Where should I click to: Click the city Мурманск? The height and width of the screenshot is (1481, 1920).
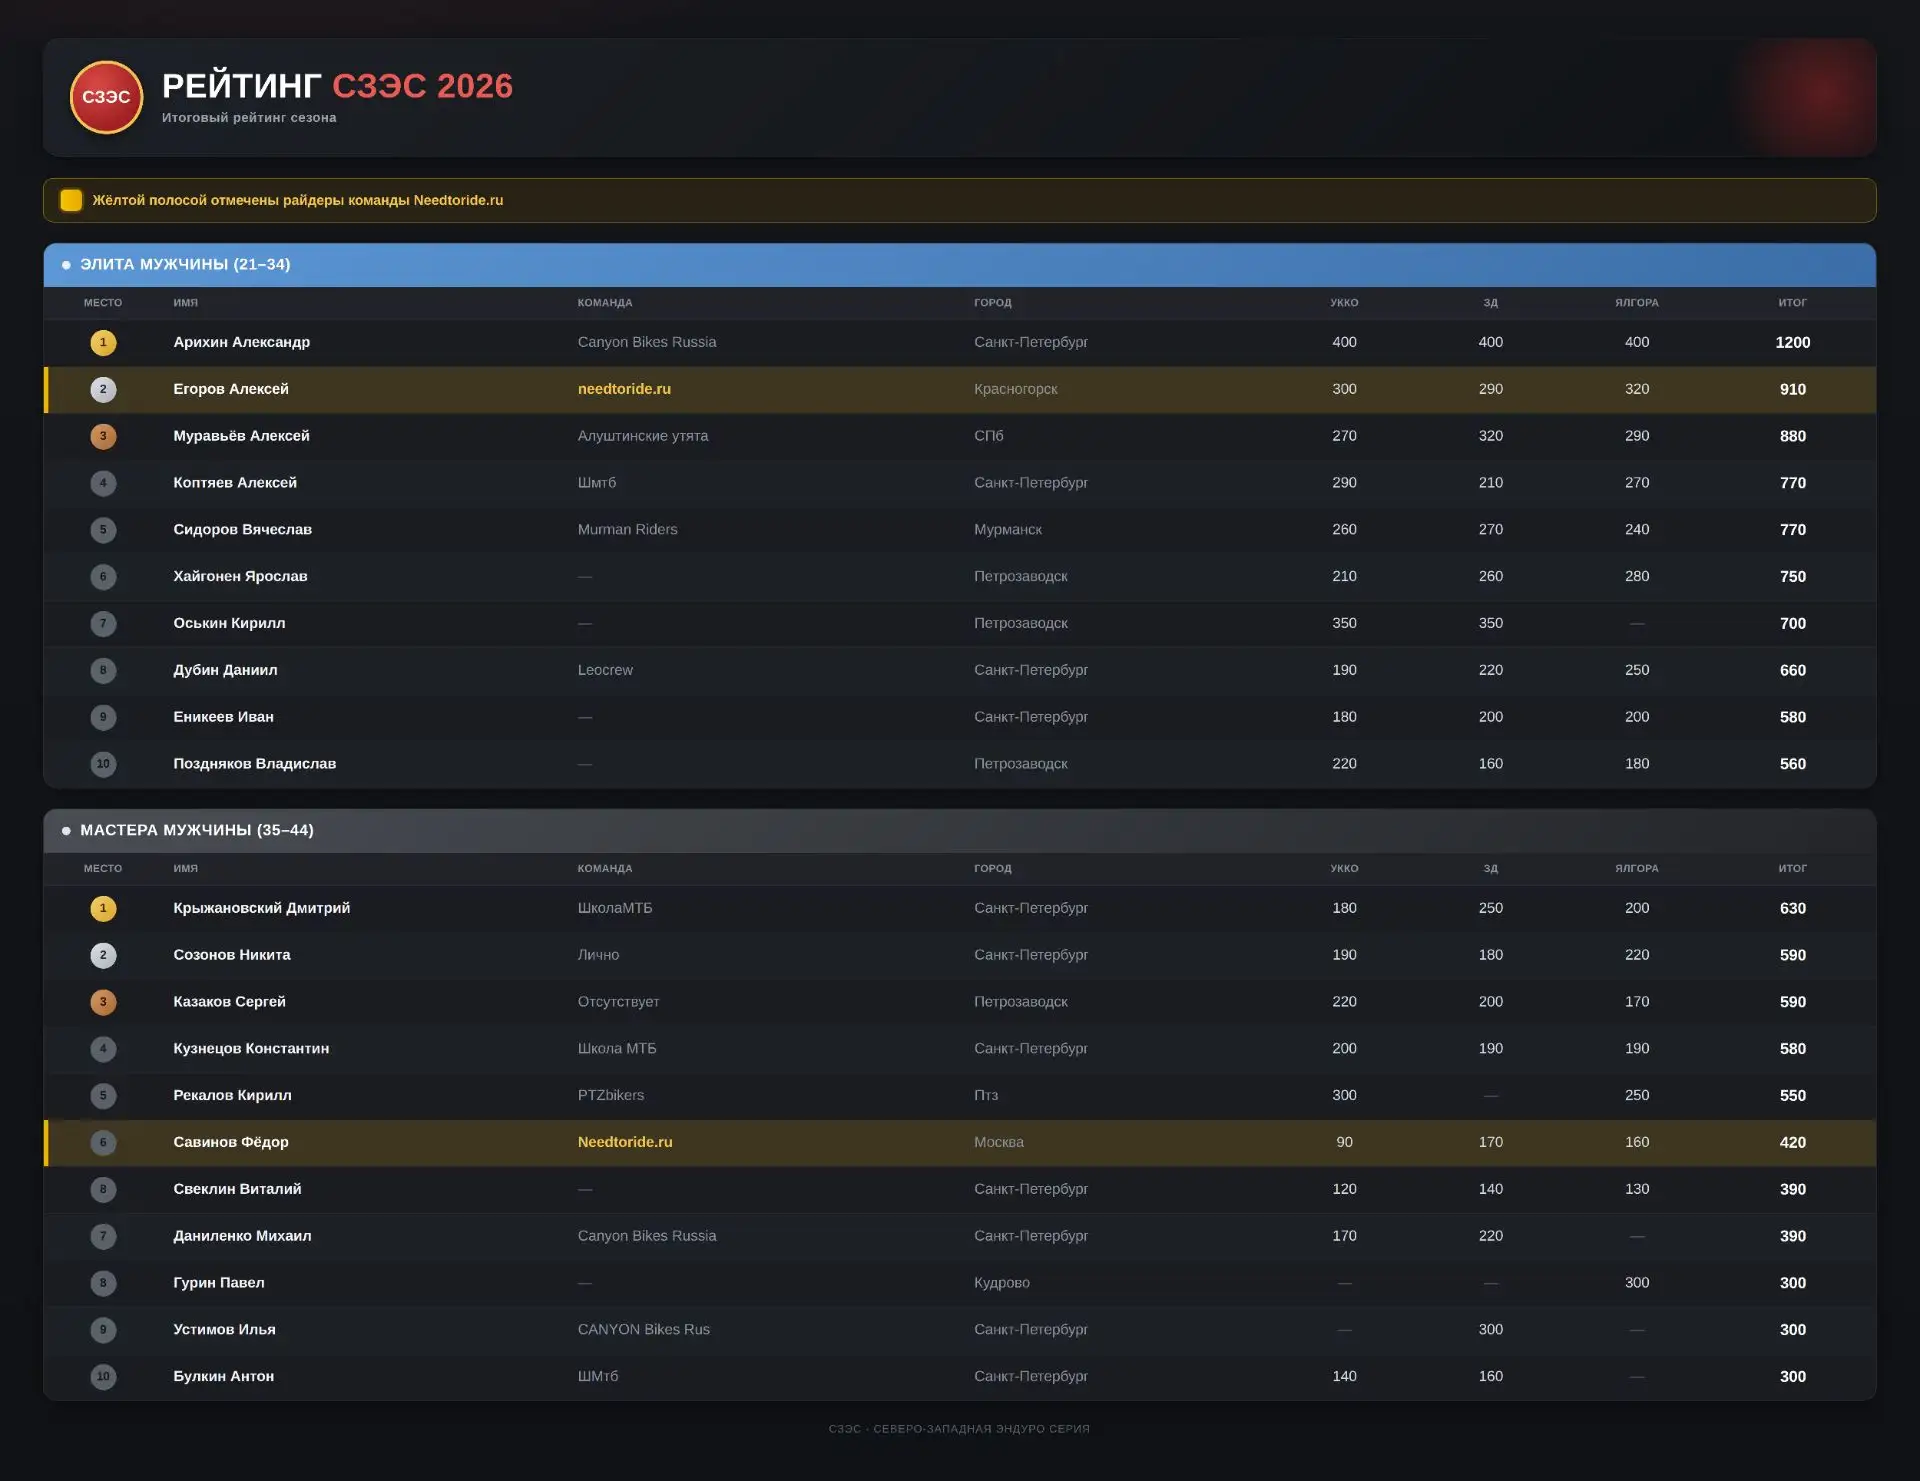point(1007,530)
